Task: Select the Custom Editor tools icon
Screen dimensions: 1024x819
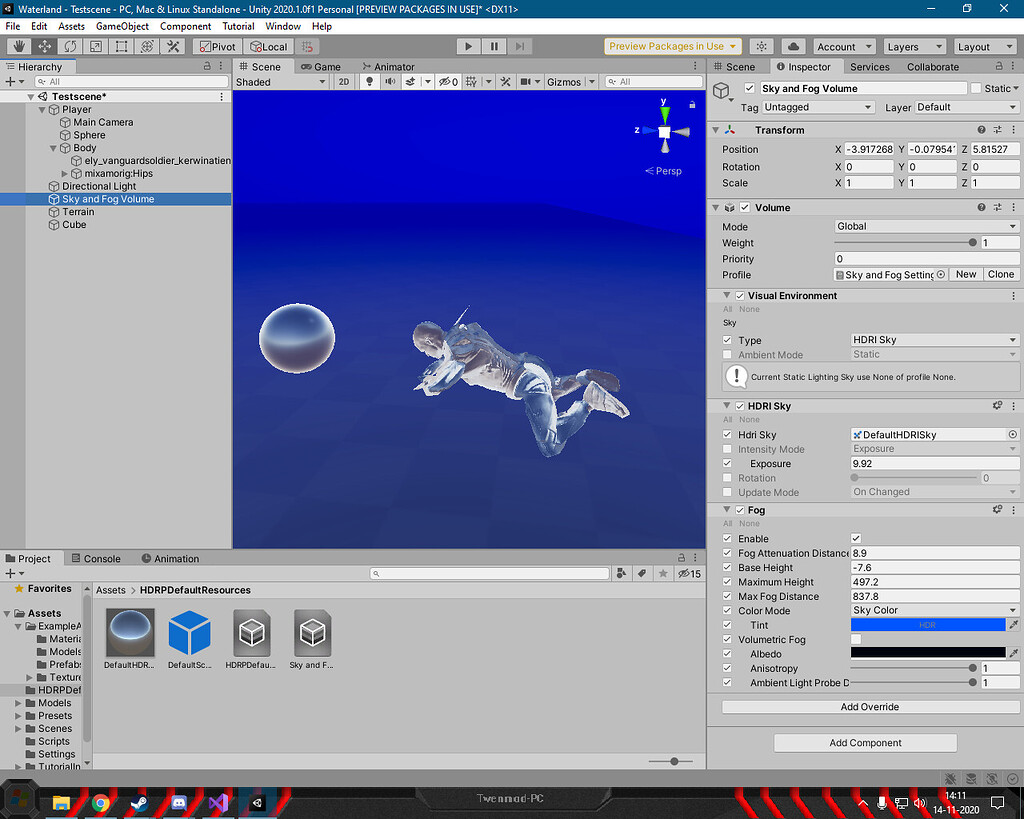Action: coord(172,46)
